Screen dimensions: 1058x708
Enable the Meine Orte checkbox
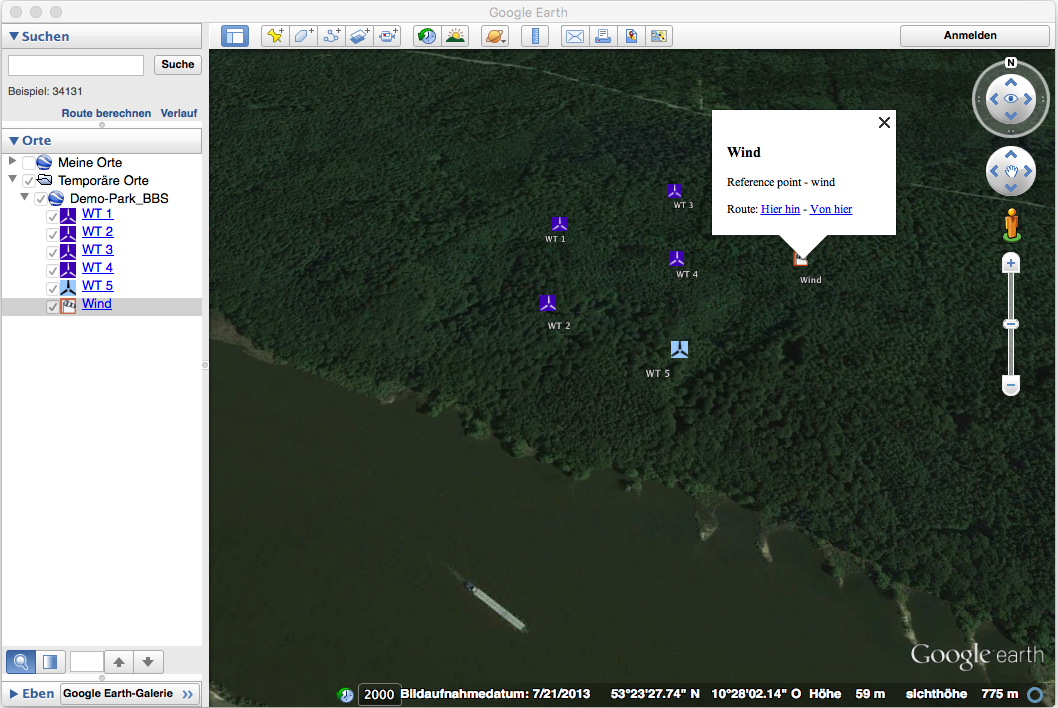[28, 163]
